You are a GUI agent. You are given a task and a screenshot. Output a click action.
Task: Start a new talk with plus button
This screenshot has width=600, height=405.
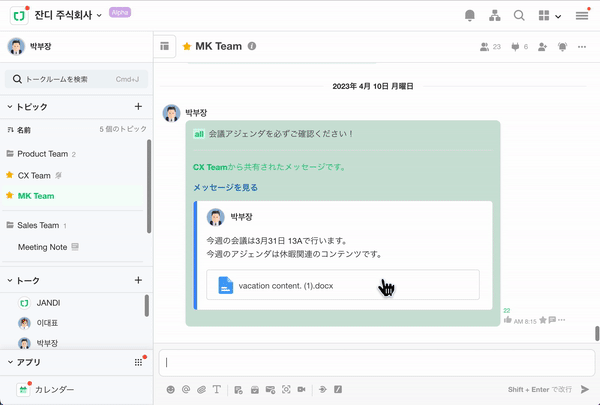click(x=138, y=280)
